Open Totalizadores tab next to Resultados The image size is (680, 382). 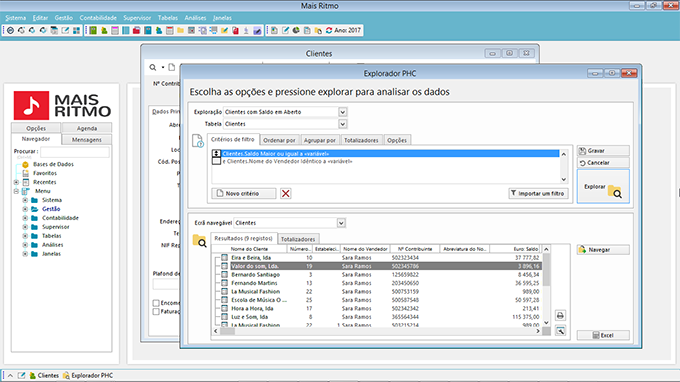tap(298, 239)
